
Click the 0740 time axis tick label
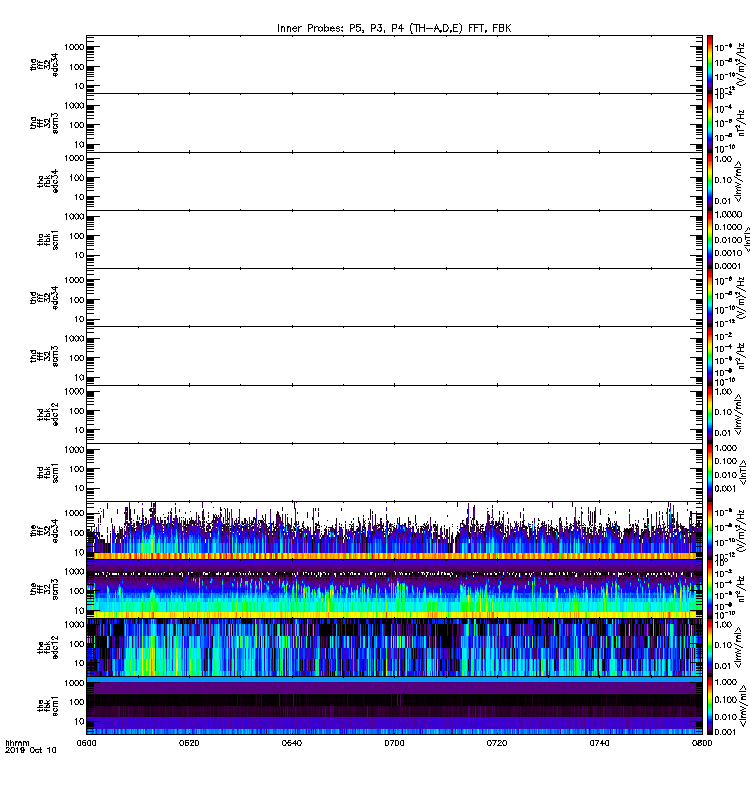click(x=599, y=743)
